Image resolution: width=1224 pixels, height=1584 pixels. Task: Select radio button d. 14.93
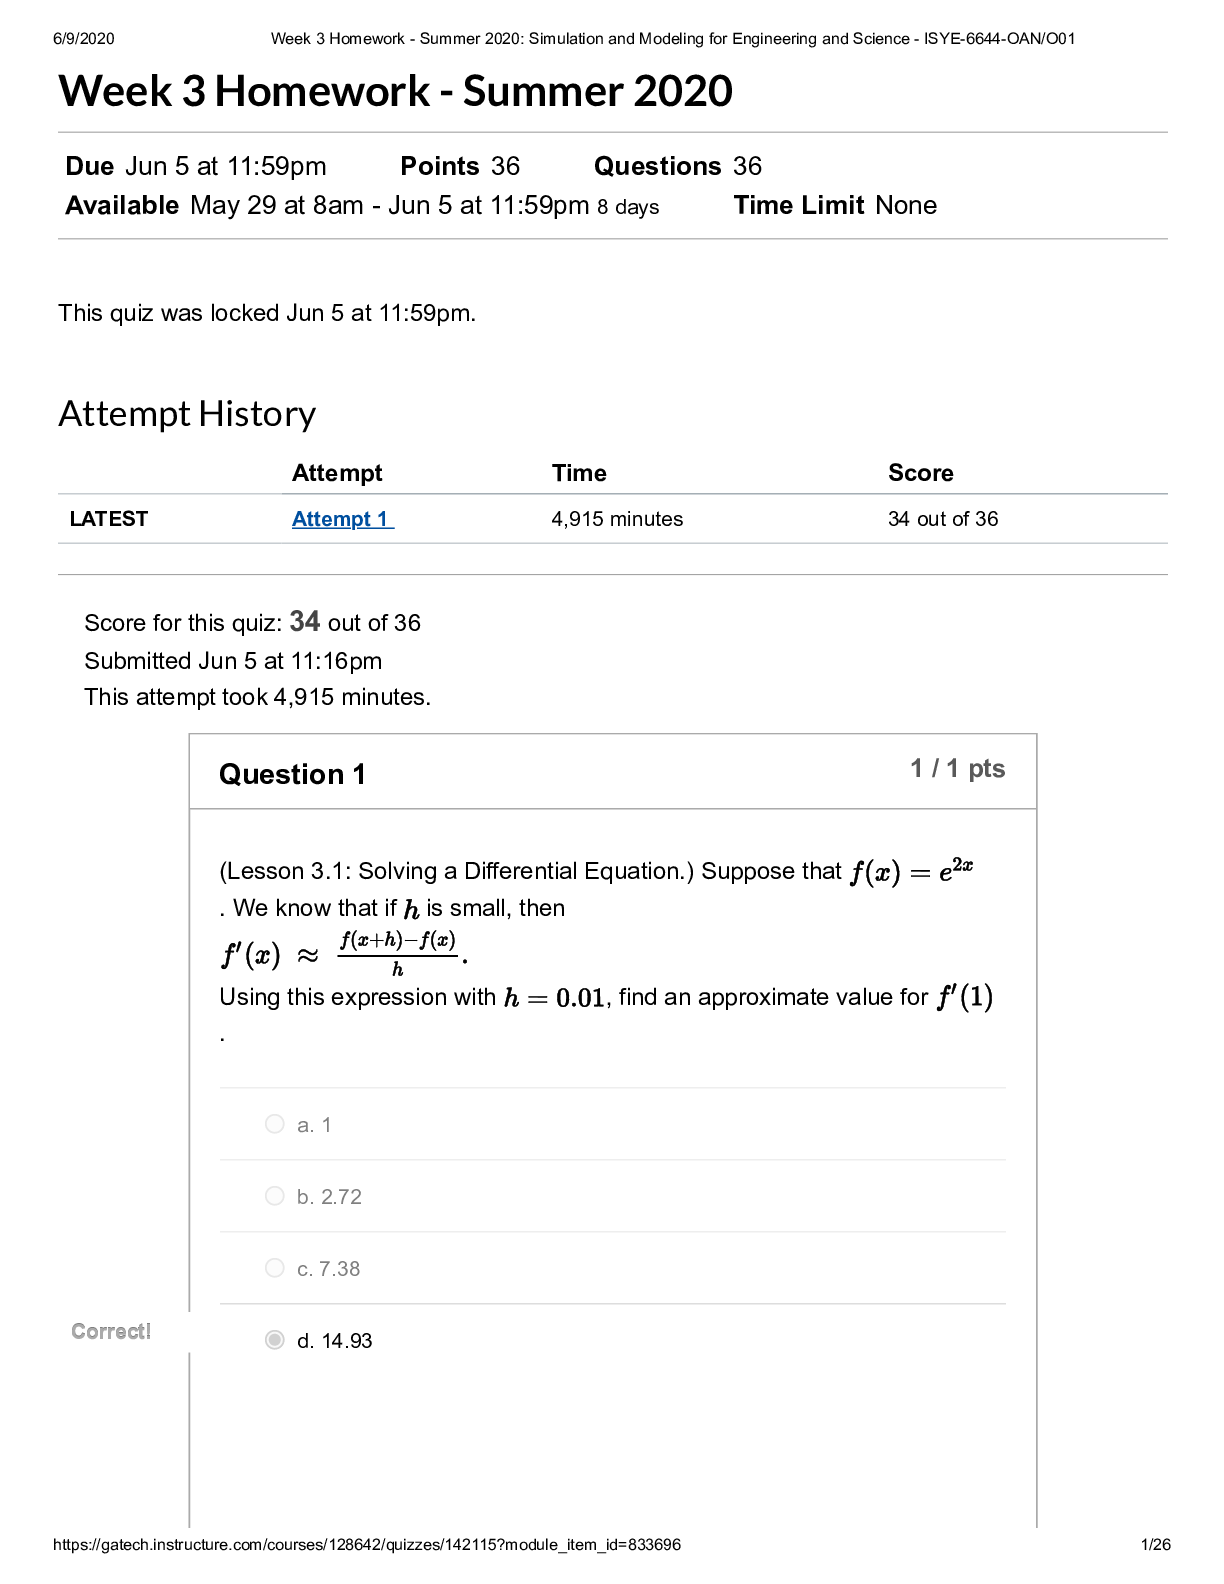[x=275, y=1340]
